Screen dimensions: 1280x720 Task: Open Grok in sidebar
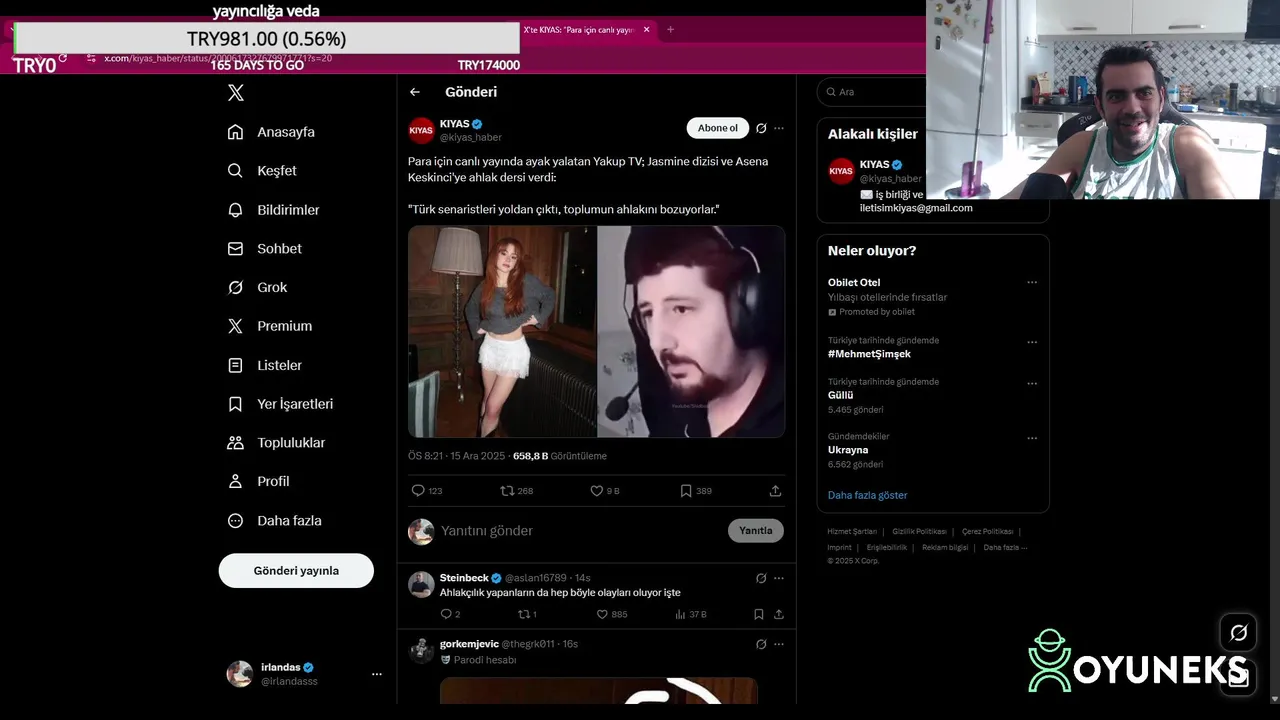click(x=257, y=288)
